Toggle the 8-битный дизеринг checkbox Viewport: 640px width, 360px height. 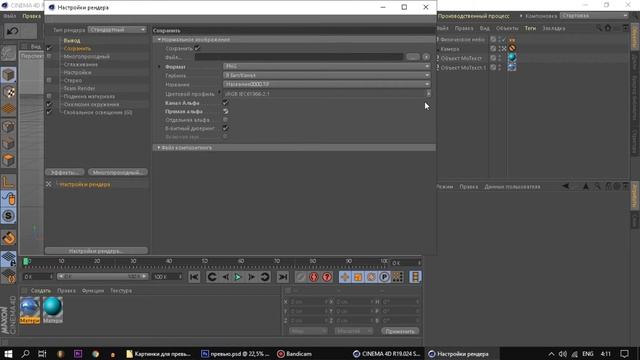click(225, 128)
